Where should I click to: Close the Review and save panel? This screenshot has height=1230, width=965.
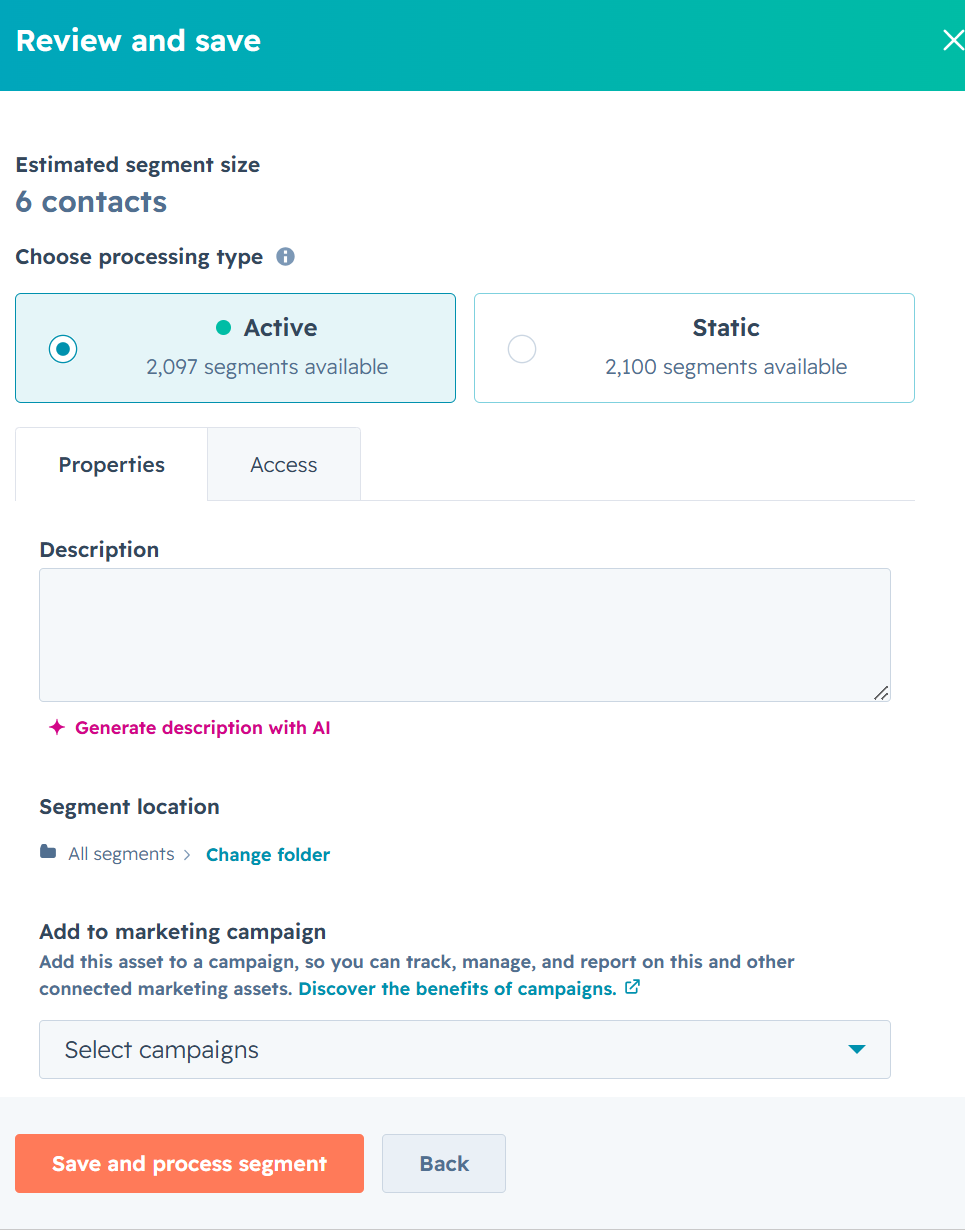pos(953,40)
